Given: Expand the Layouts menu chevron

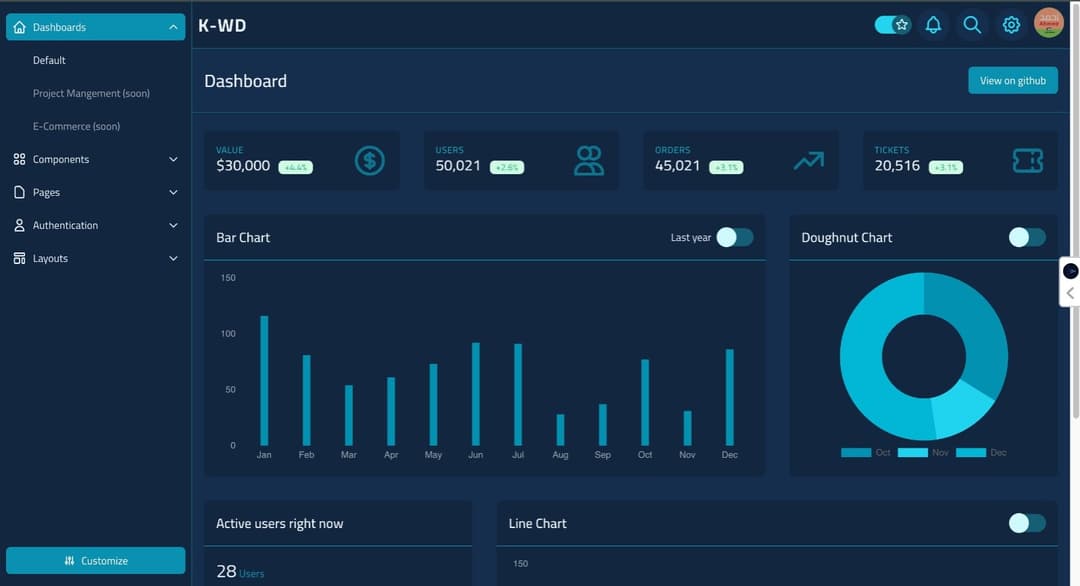Looking at the screenshot, I should [173, 258].
